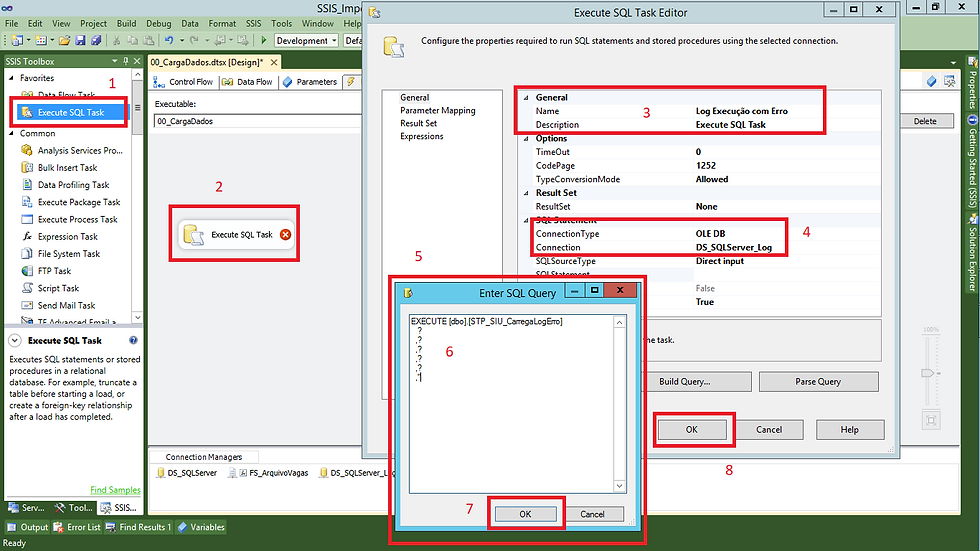Click the Add New Item toolbar icon
The height and width of the screenshot is (551, 980).
tap(41, 41)
